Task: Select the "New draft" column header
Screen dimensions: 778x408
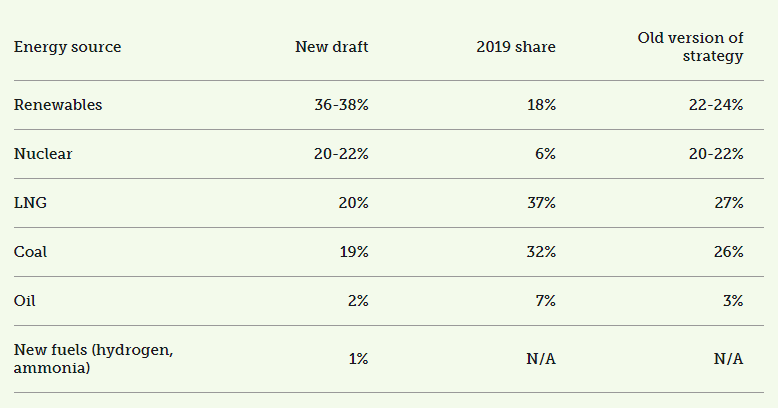Action: click(x=331, y=47)
